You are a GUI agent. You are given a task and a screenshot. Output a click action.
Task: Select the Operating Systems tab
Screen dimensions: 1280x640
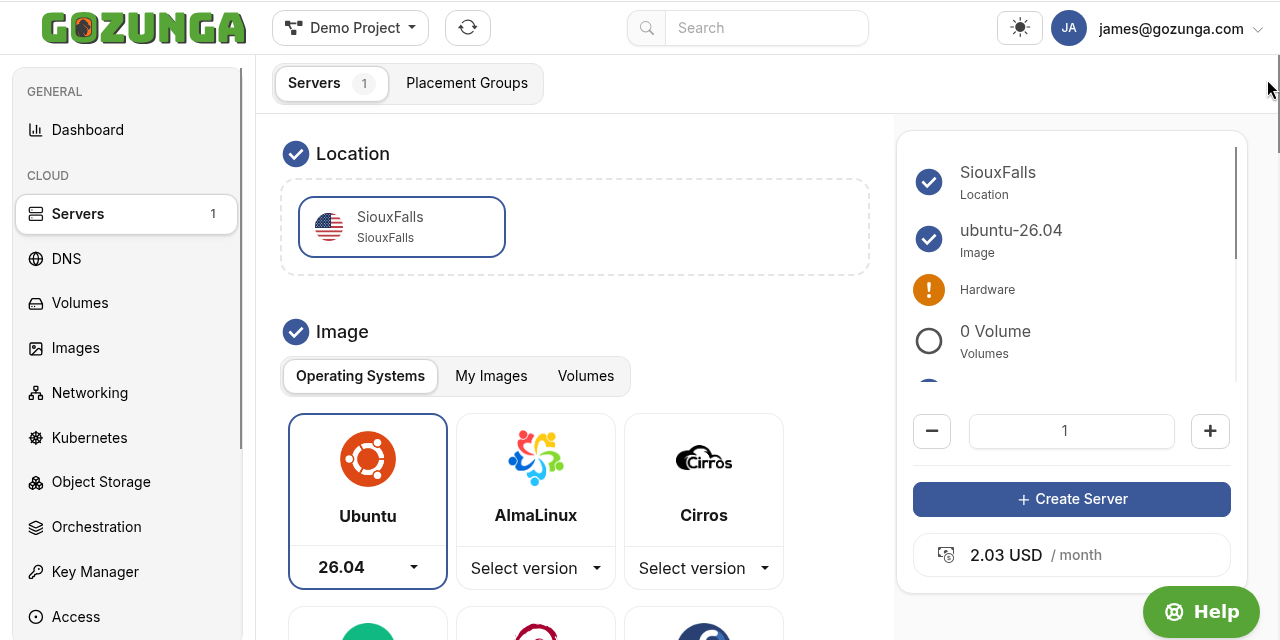(360, 376)
